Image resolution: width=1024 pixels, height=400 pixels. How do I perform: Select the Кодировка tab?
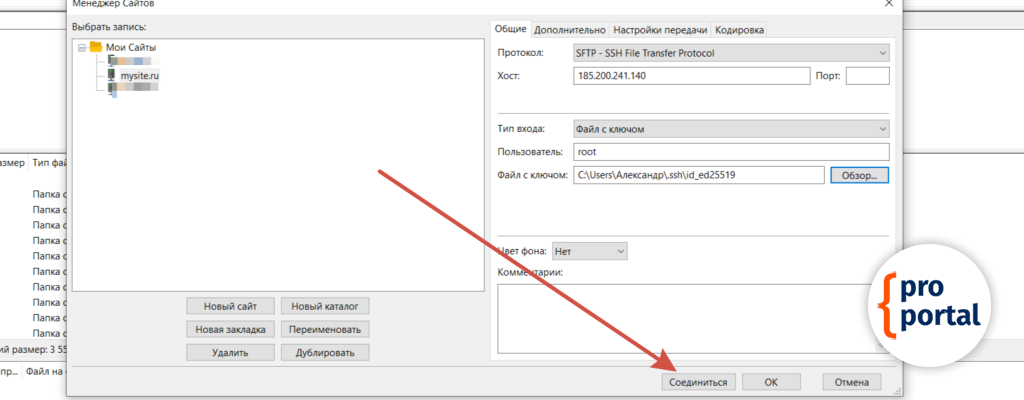click(740, 30)
